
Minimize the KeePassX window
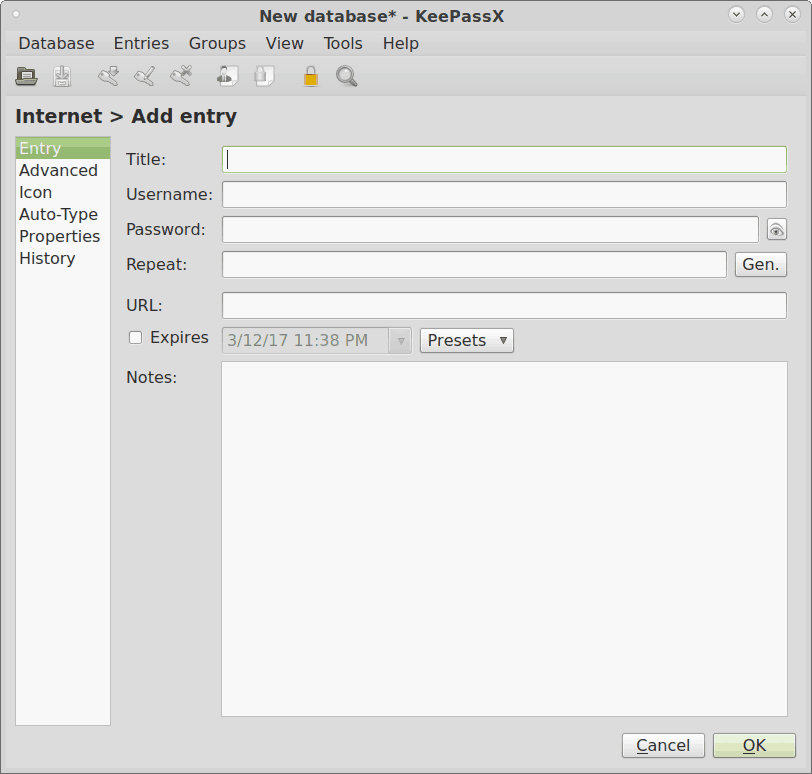point(736,14)
